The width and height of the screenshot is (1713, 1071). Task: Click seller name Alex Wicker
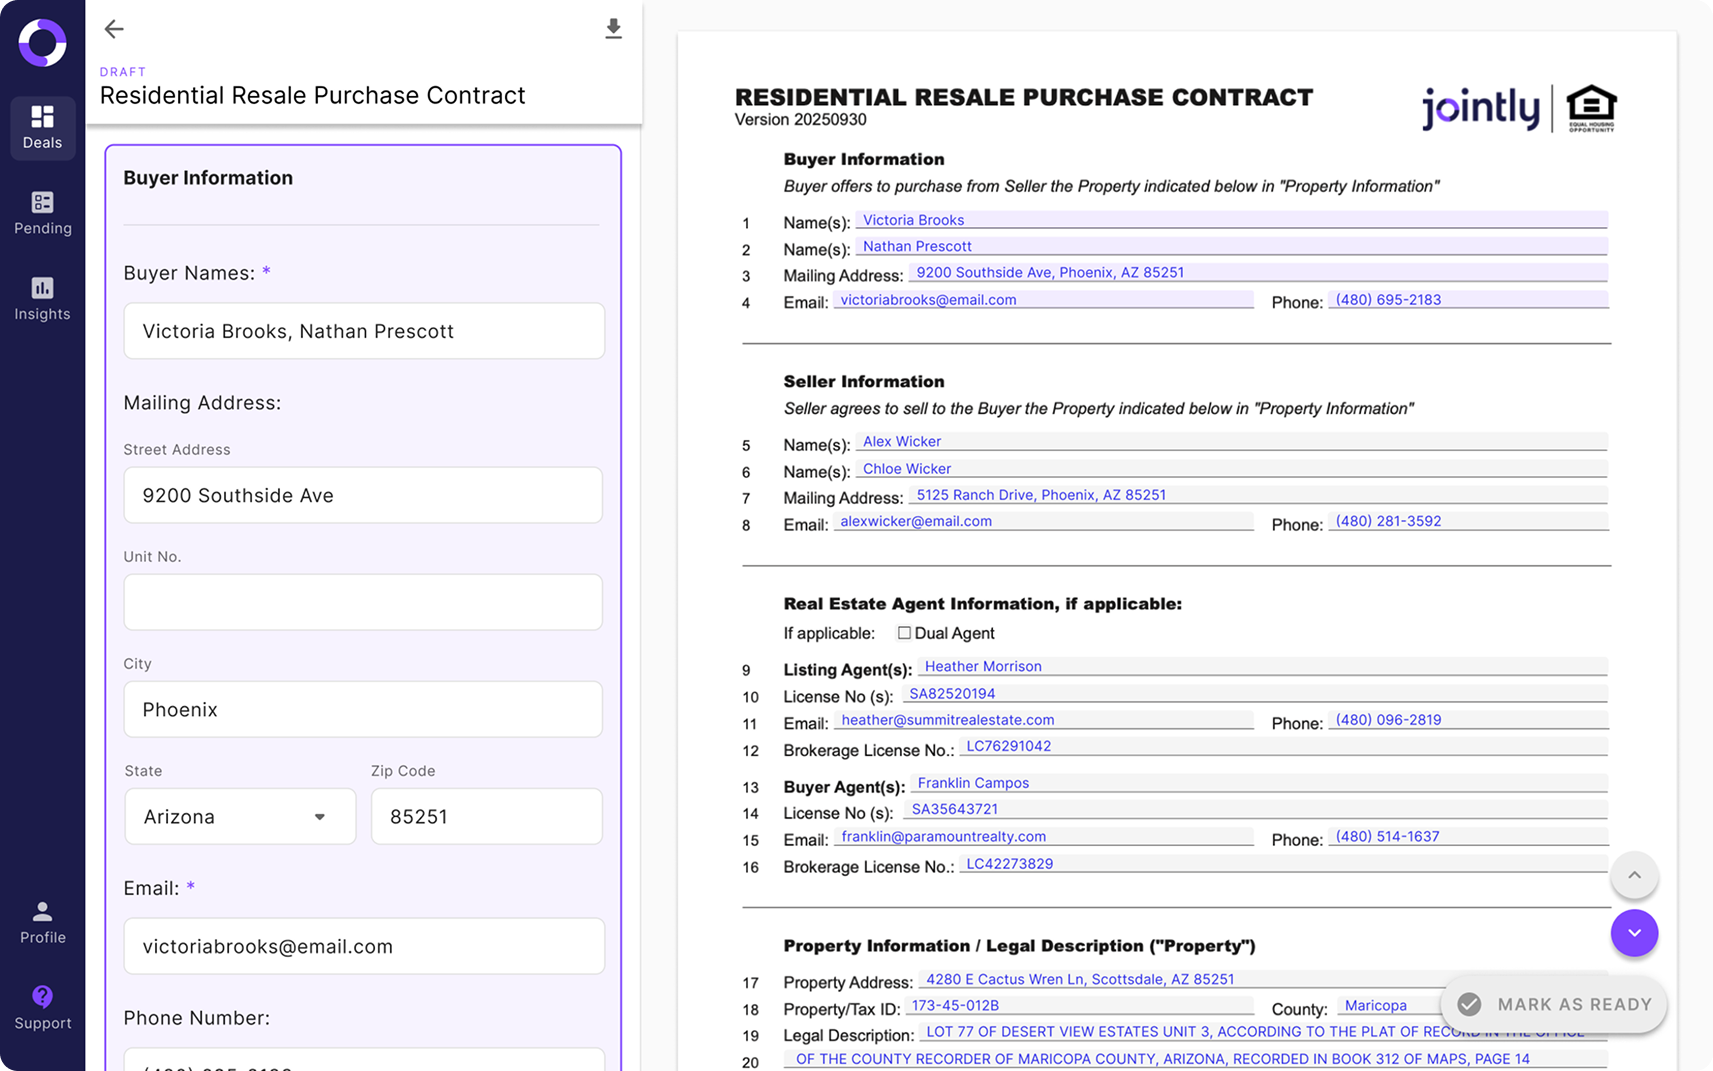click(902, 441)
